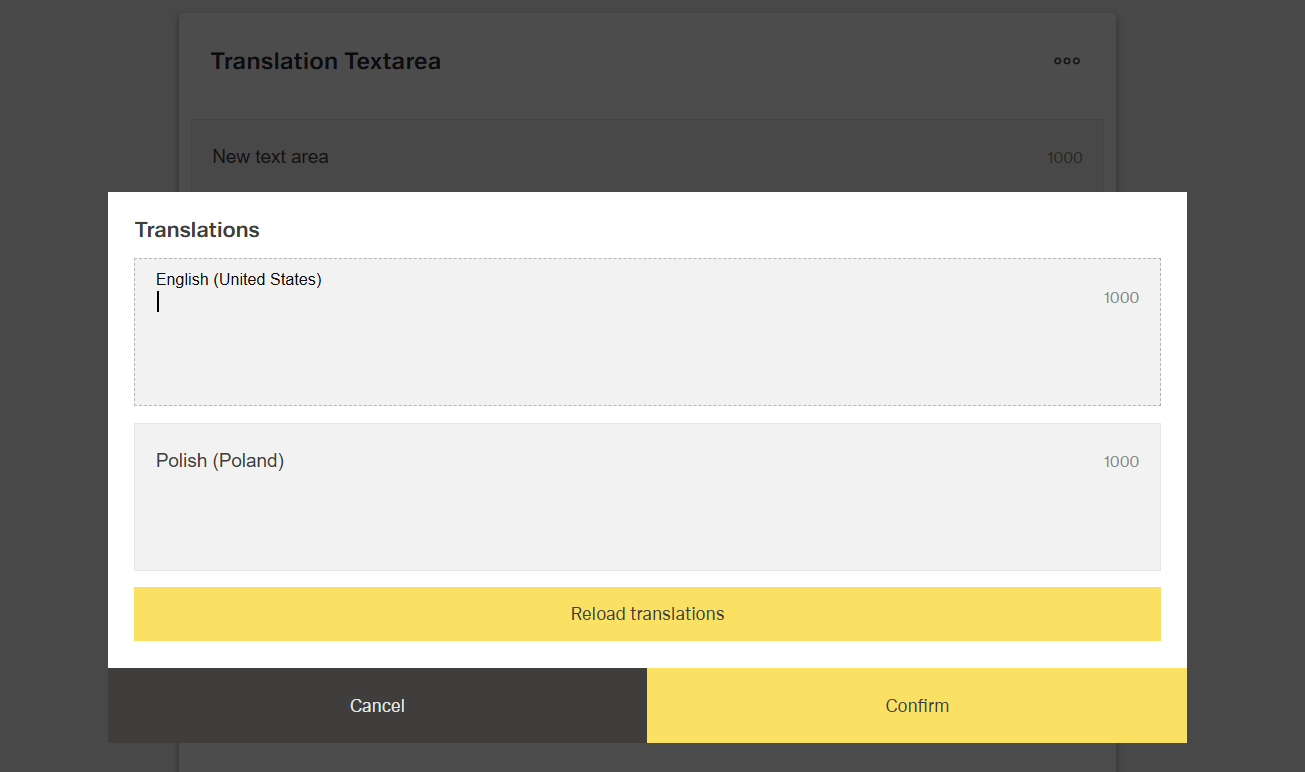Image resolution: width=1305 pixels, height=772 pixels.
Task: Click the 1000 character counter in English field
Action: pos(1120,297)
